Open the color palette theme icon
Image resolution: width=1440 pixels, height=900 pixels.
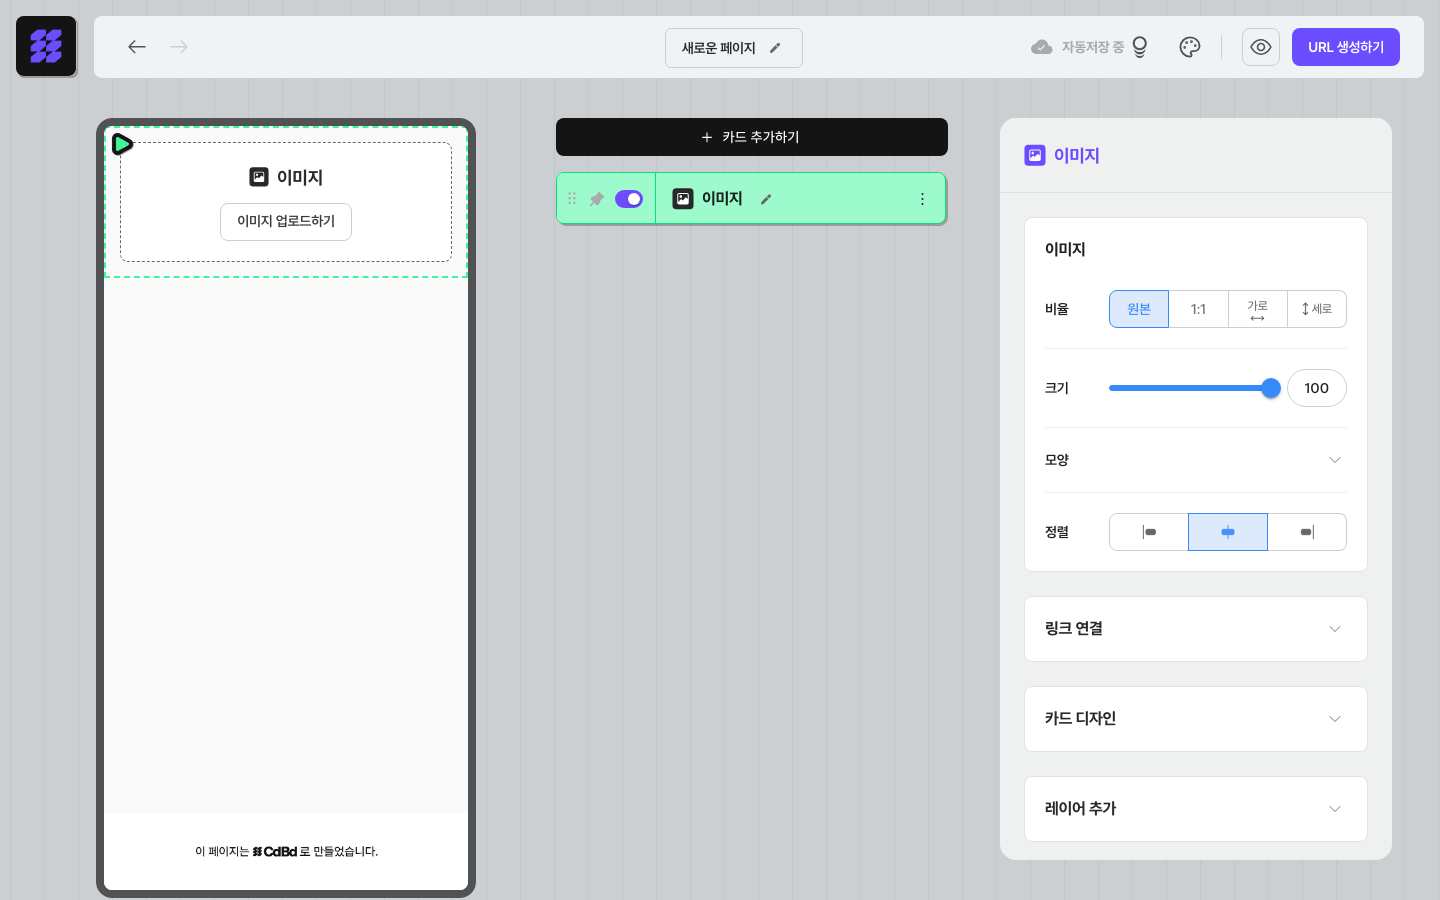tap(1189, 47)
